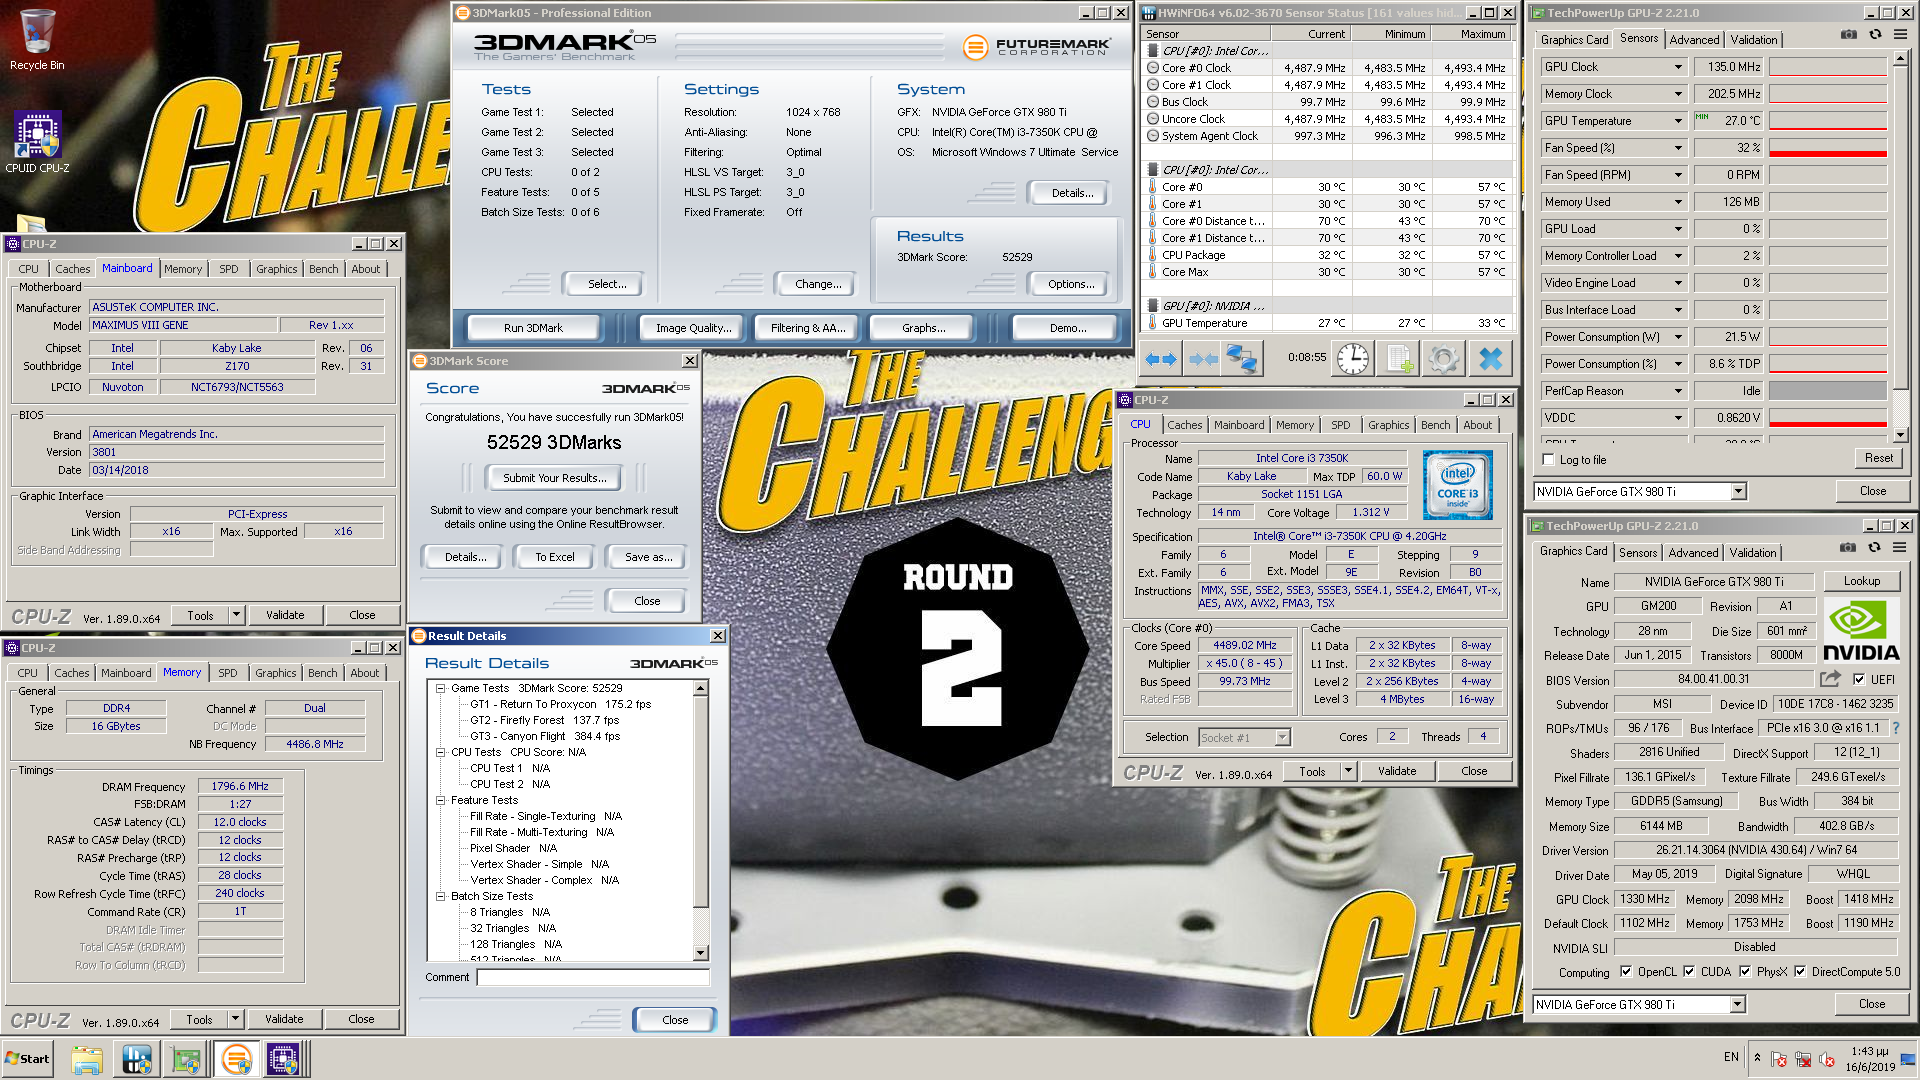The height and width of the screenshot is (1080, 1920).
Task: Open the CPUID CPU-Z desktop shortcut
Action: tap(37, 141)
